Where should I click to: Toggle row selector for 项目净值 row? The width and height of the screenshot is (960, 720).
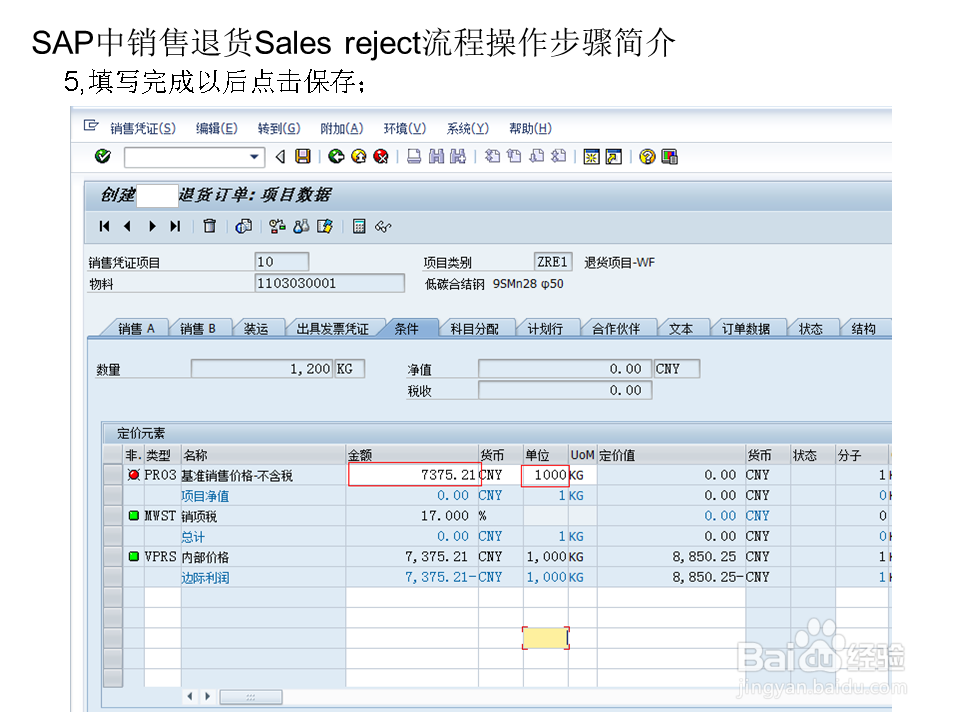pyautogui.click(x=113, y=495)
